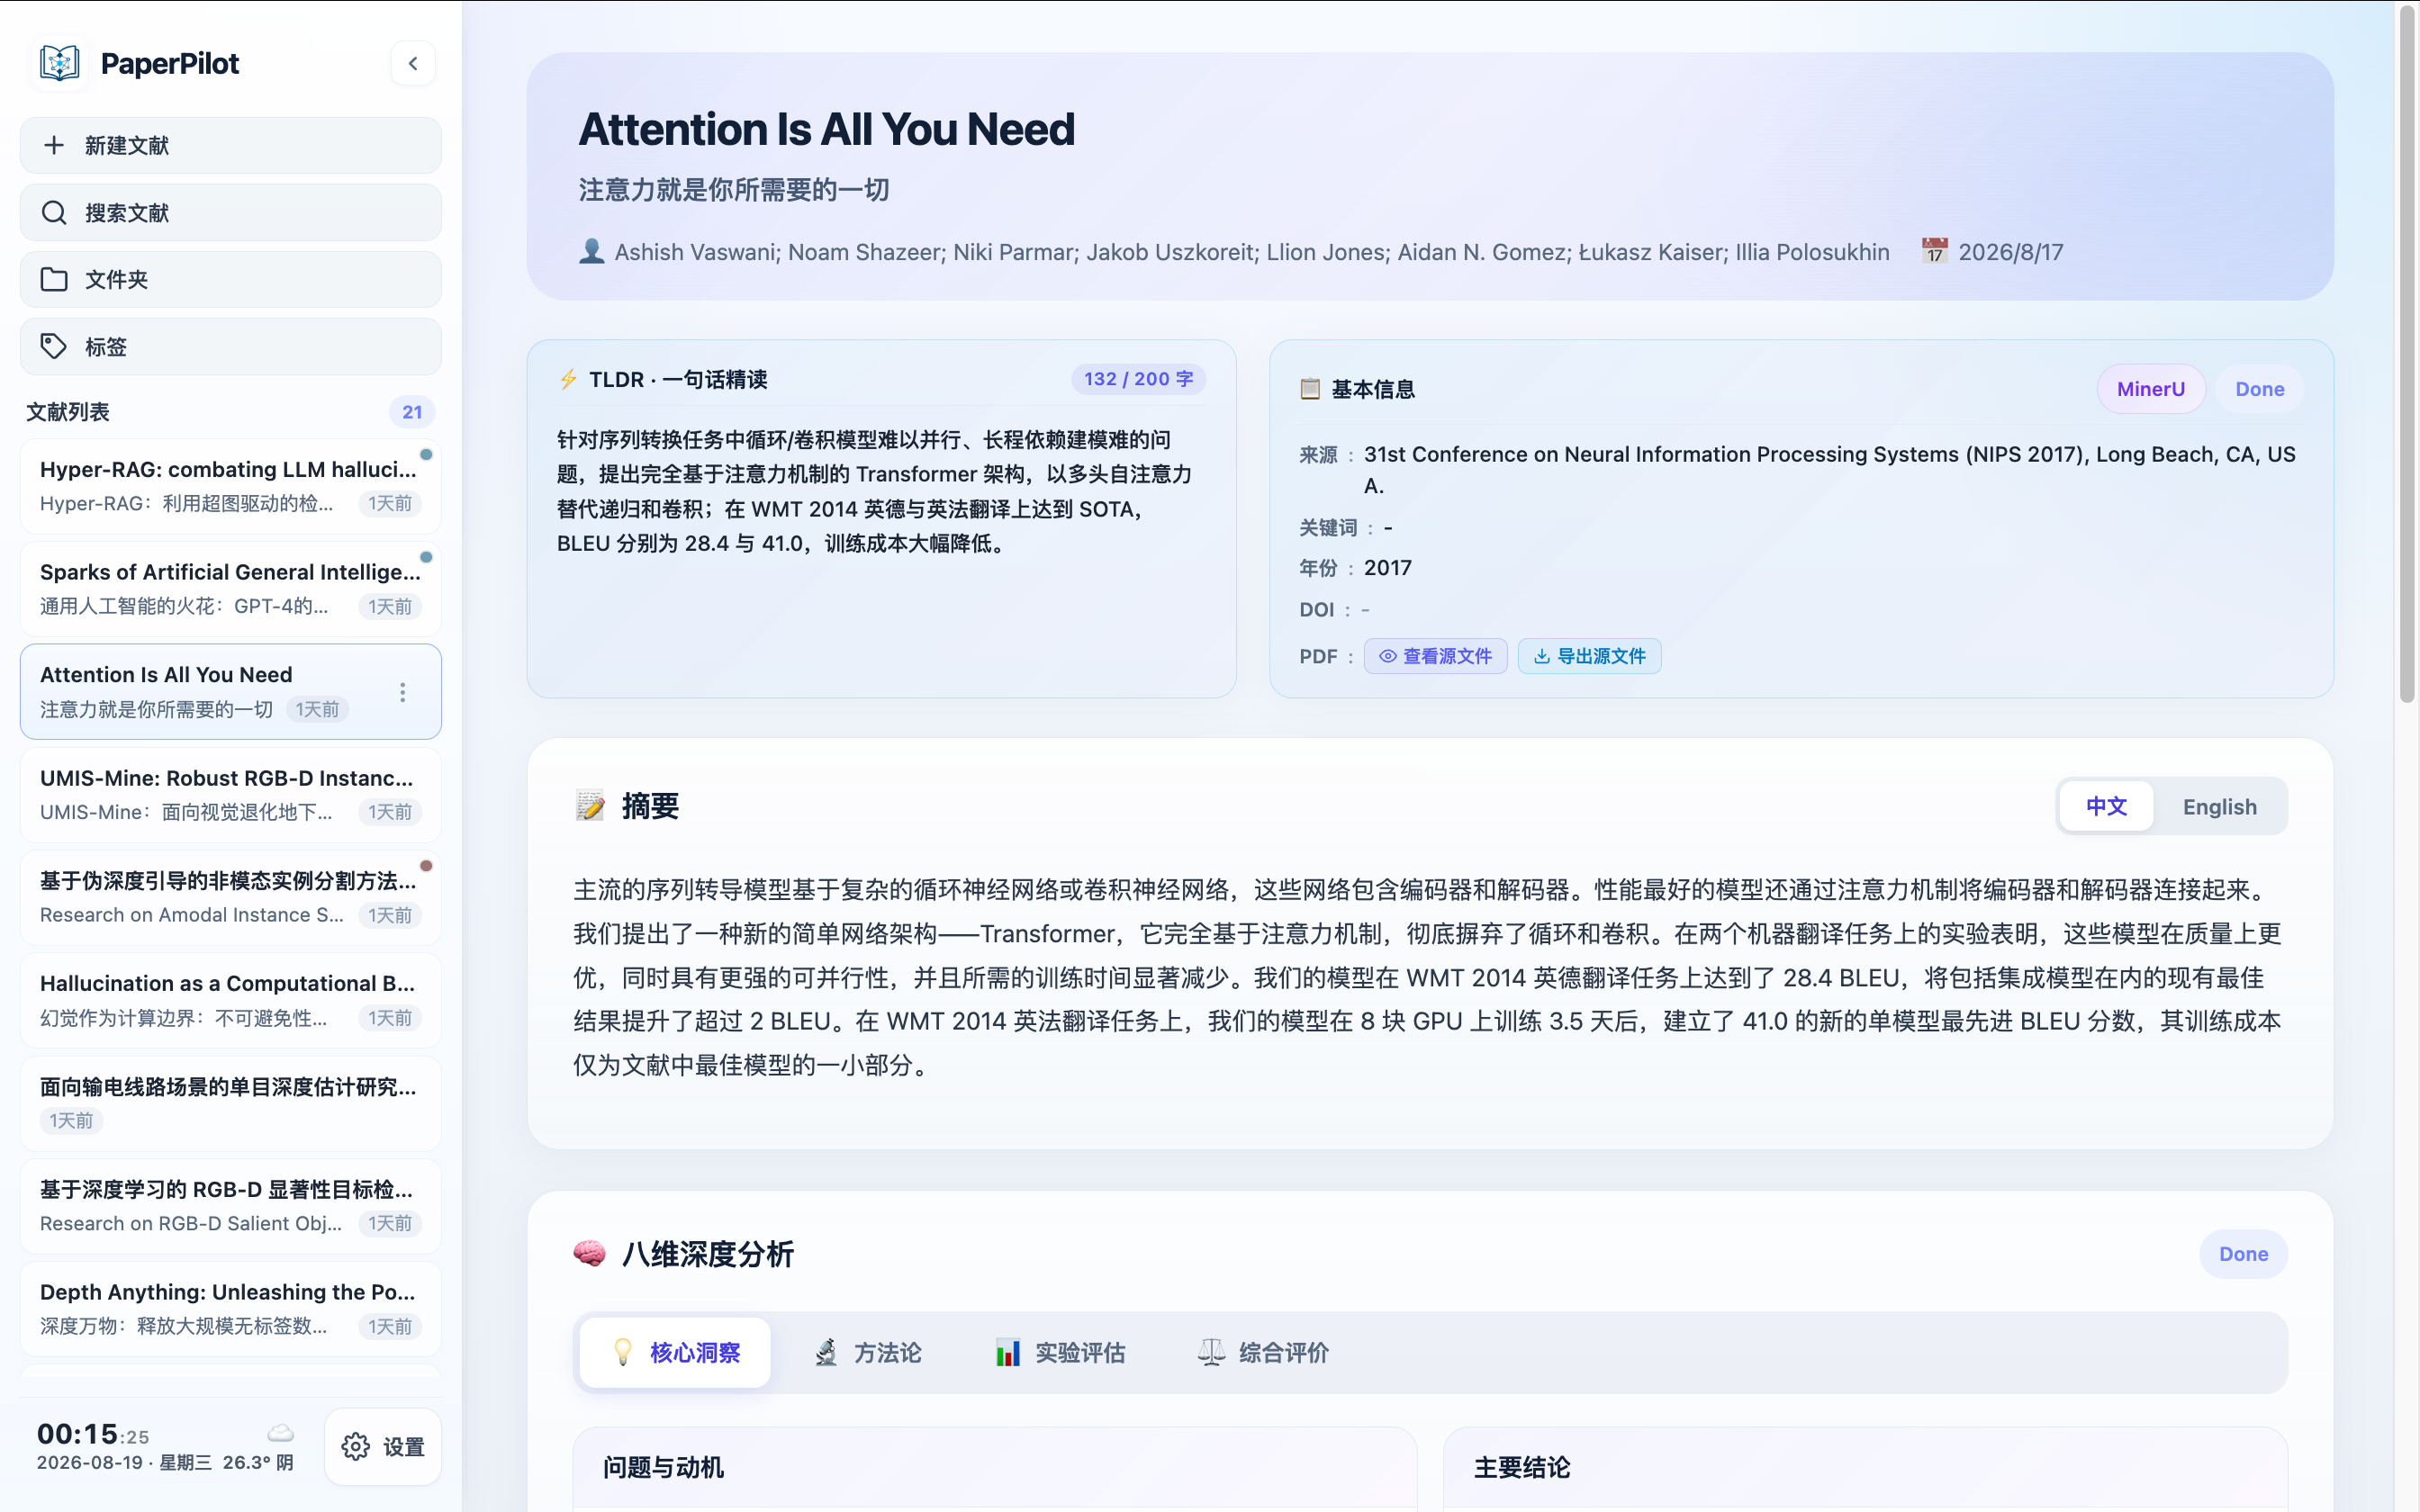
Task: Click the Done badge in 八维深度分析
Action: [2243, 1254]
